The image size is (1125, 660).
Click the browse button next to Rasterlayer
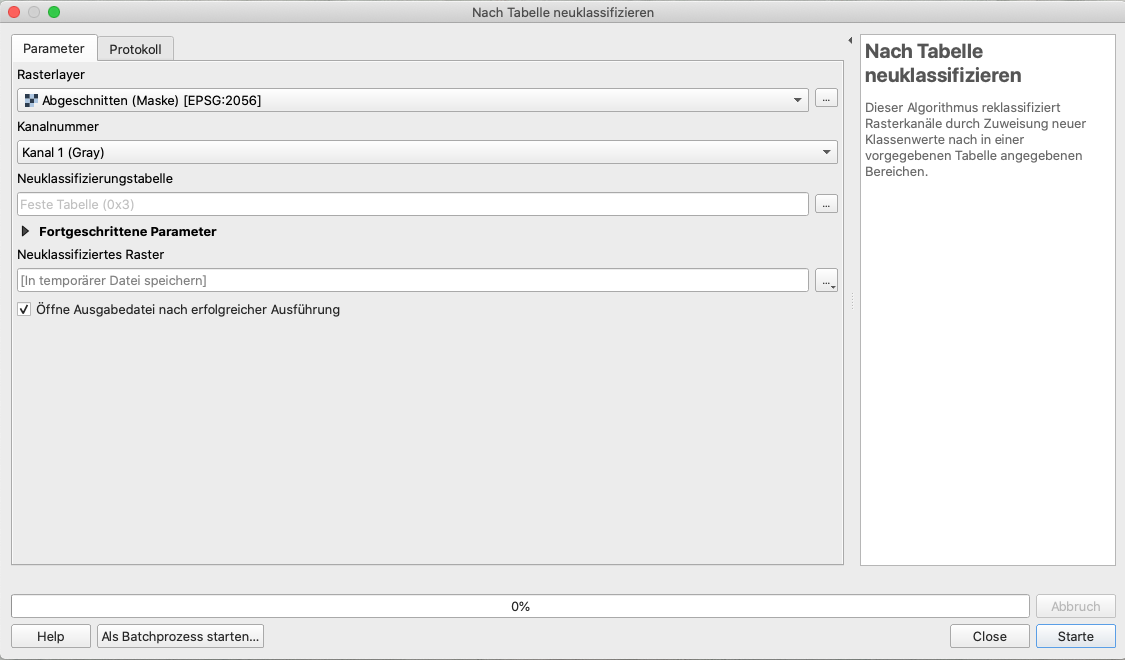coord(826,99)
